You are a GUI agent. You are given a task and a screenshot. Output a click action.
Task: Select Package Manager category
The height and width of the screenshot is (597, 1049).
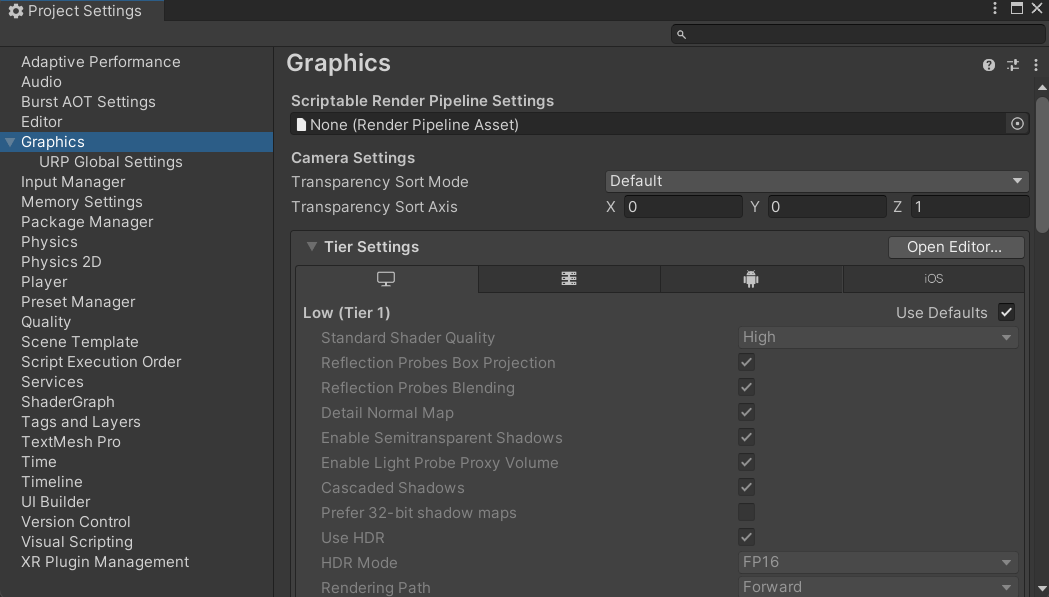87,222
